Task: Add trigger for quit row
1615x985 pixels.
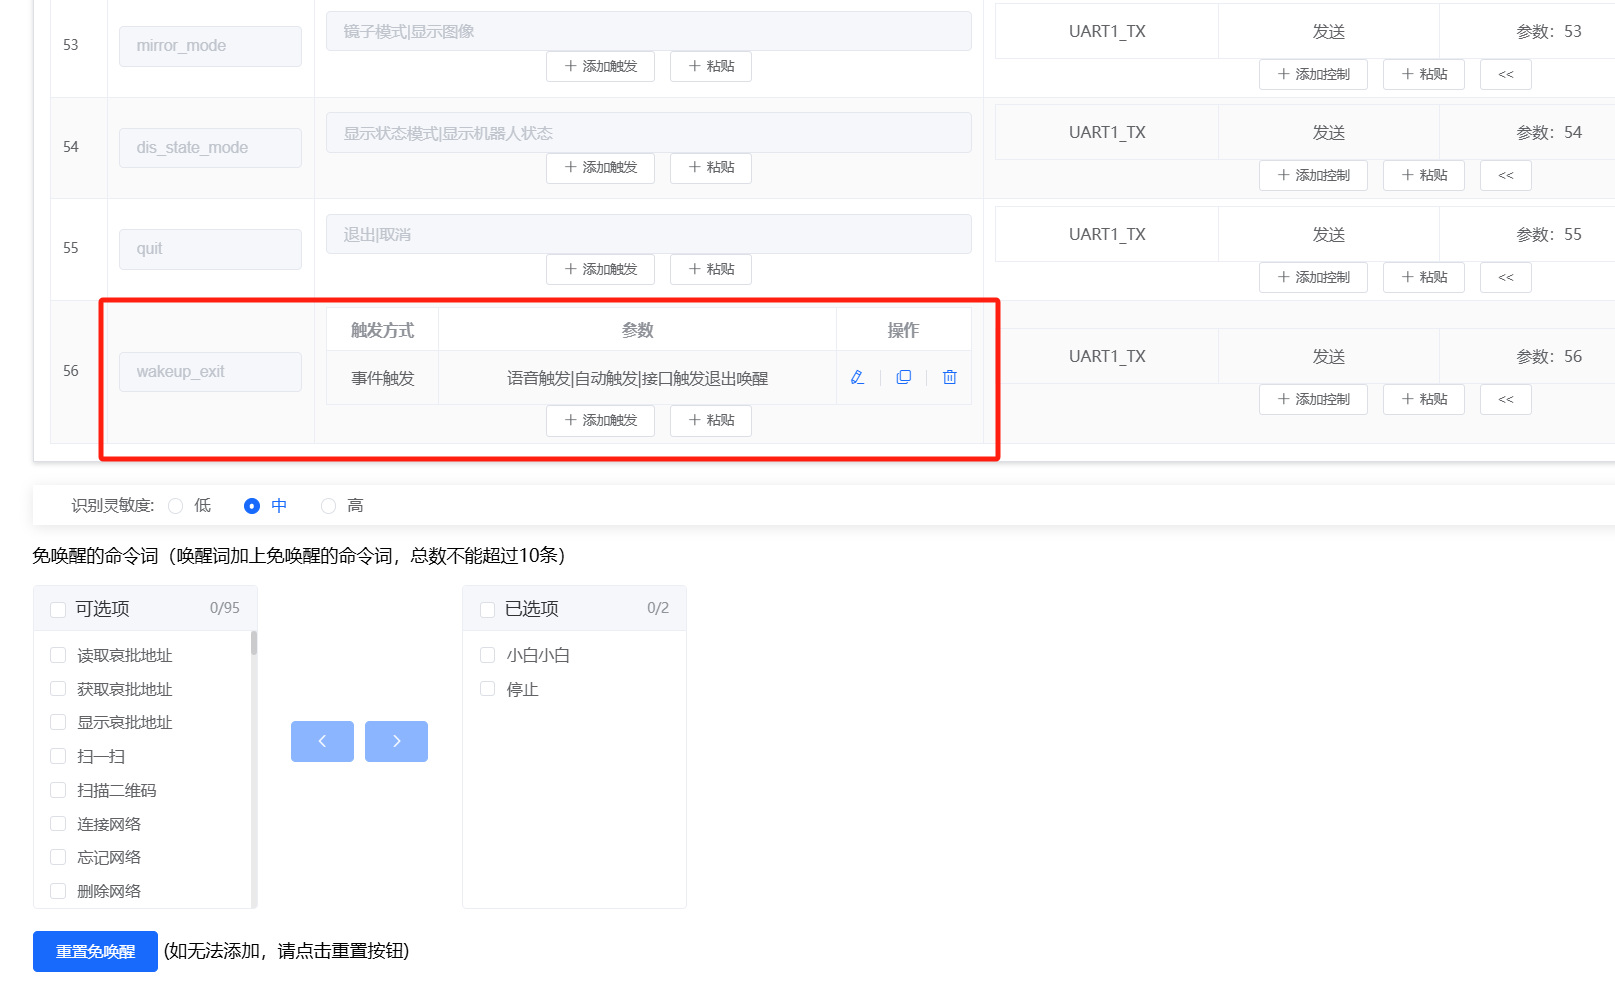Action: [600, 269]
